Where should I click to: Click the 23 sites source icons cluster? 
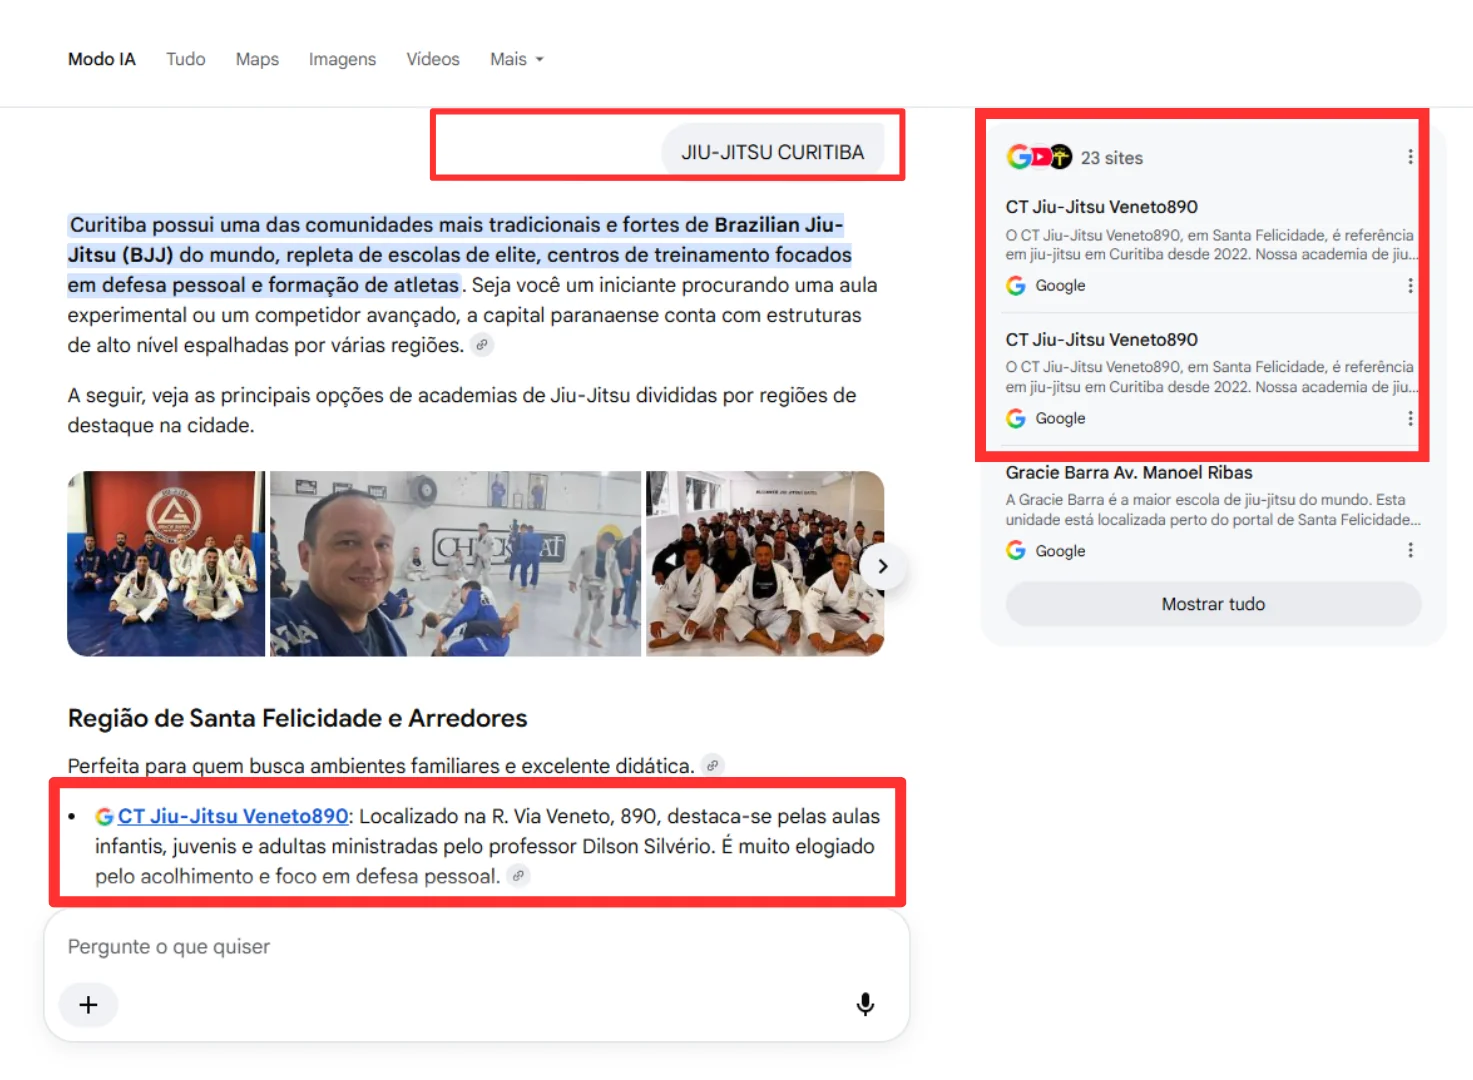[x=1039, y=157]
